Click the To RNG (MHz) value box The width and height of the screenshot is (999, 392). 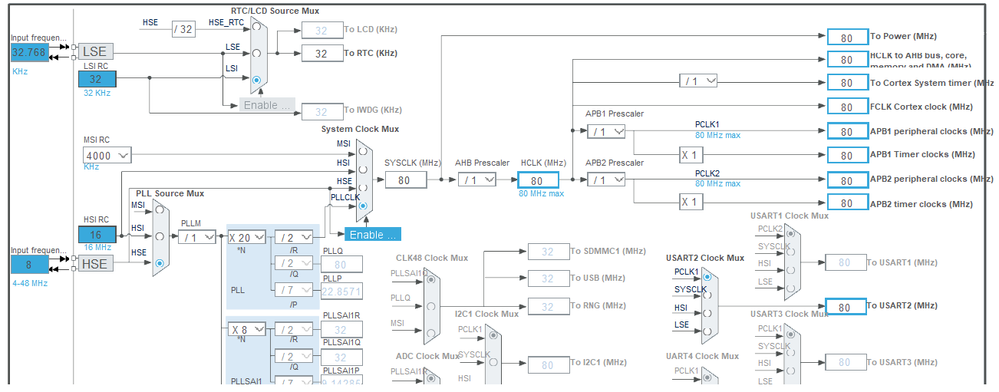point(549,307)
